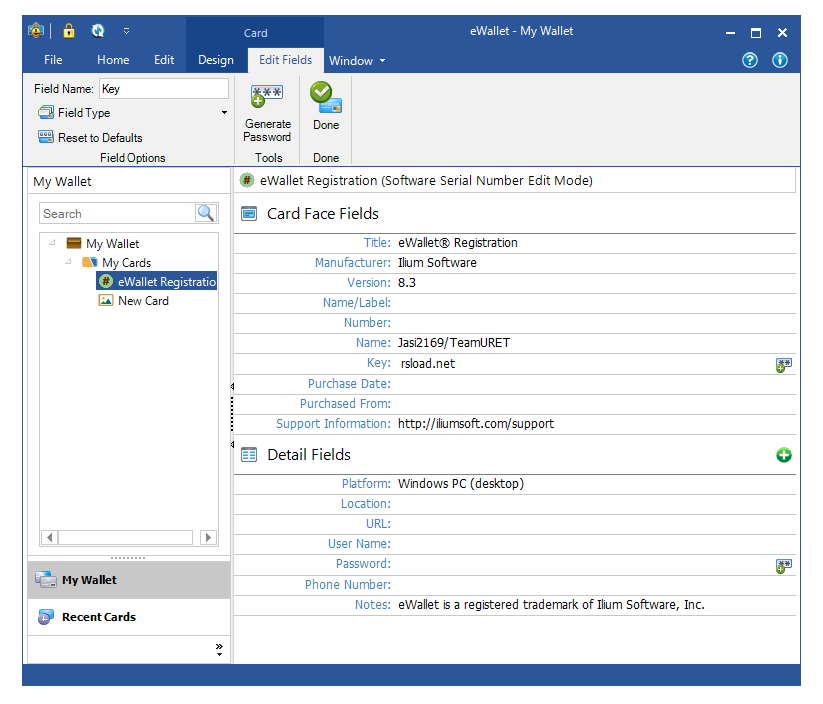Click the My Wallet pane title
This screenshot has height=704, width=823.
62,182
